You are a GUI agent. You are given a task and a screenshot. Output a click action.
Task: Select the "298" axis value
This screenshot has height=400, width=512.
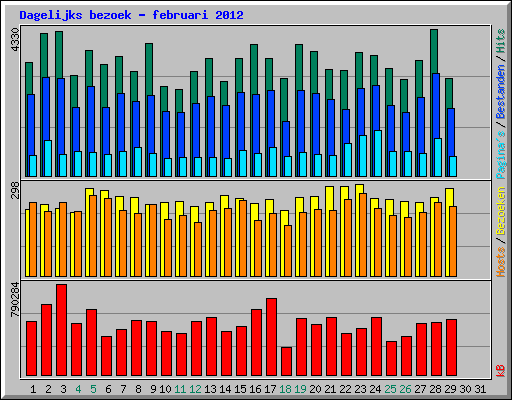(15, 190)
